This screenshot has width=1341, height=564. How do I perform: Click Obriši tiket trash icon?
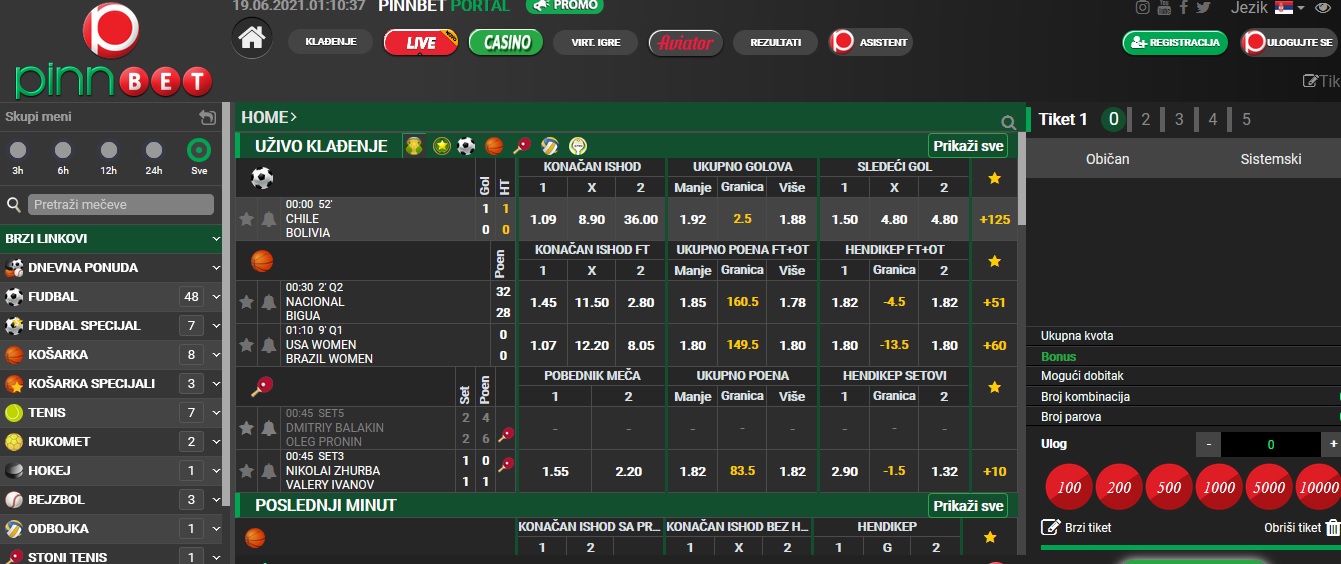tap(1332, 527)
